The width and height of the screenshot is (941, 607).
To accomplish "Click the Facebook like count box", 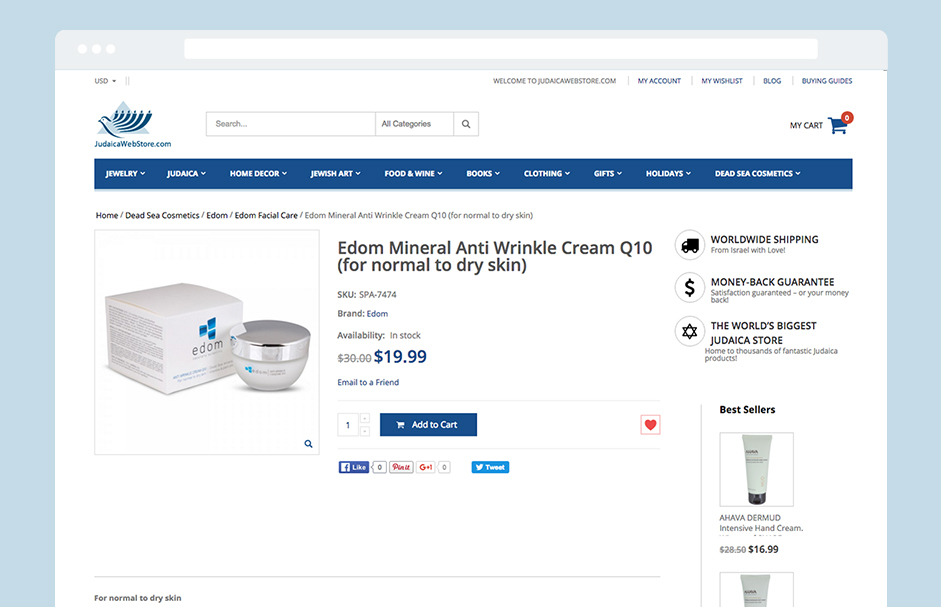I will point(379,467).
